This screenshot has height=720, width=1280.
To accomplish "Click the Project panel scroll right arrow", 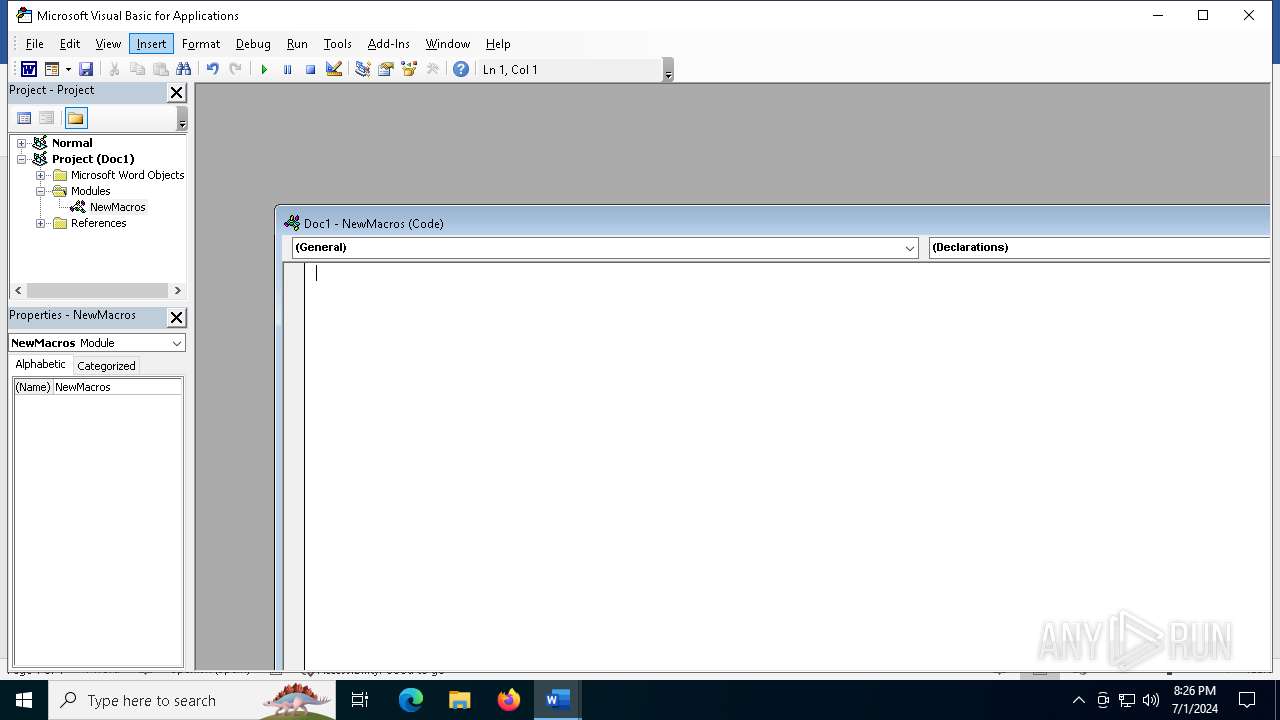I will click(x=177, y=290).
